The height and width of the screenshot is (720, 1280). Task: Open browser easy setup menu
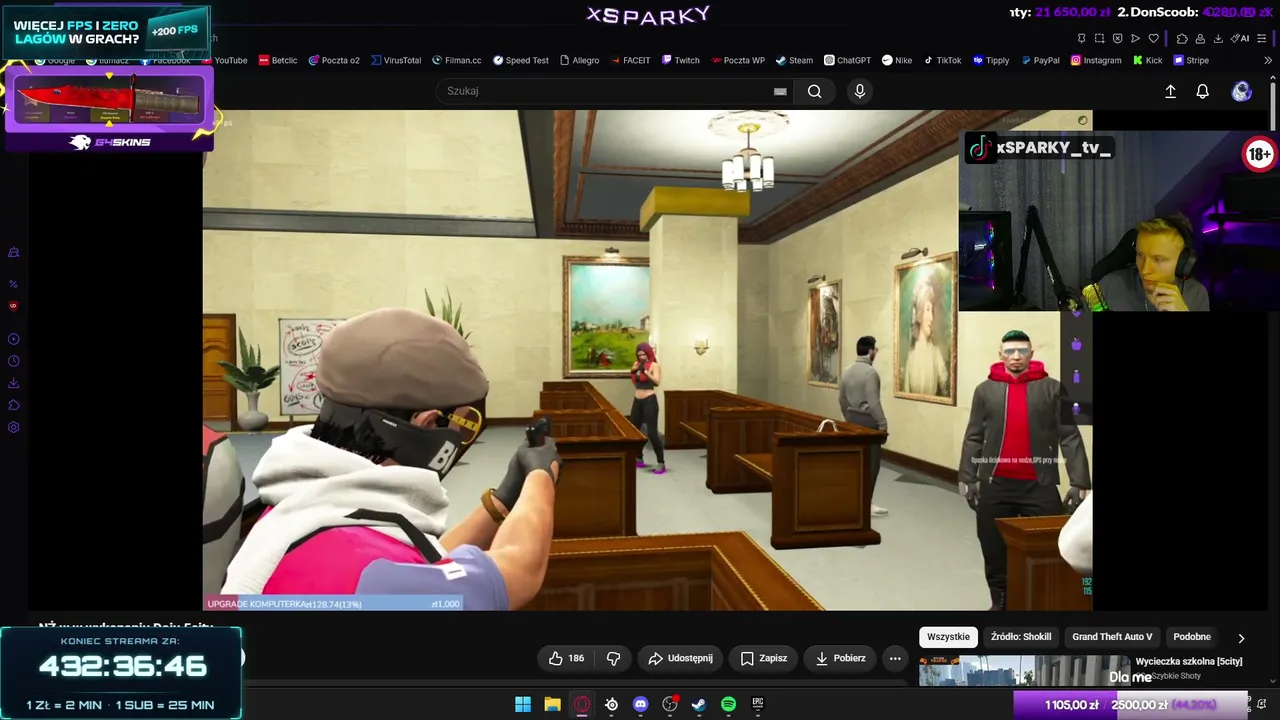[x=1262, y=38]
